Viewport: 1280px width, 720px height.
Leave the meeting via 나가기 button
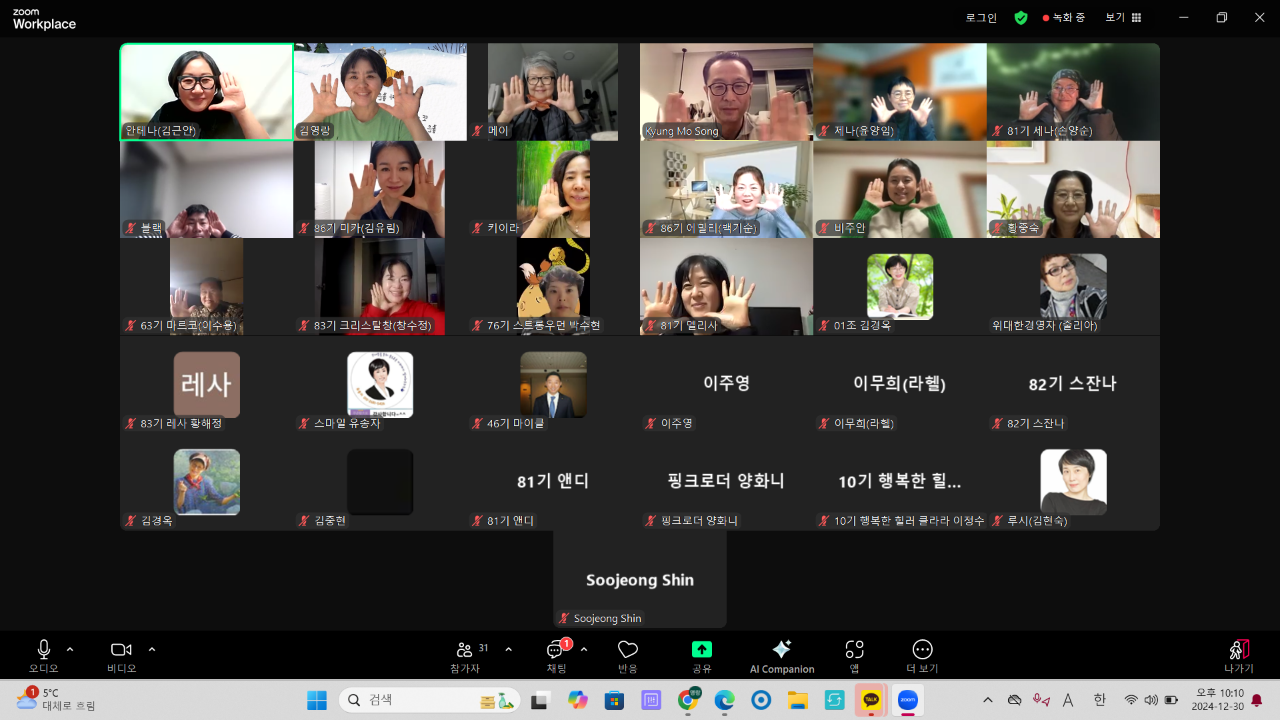(1239, 655)
